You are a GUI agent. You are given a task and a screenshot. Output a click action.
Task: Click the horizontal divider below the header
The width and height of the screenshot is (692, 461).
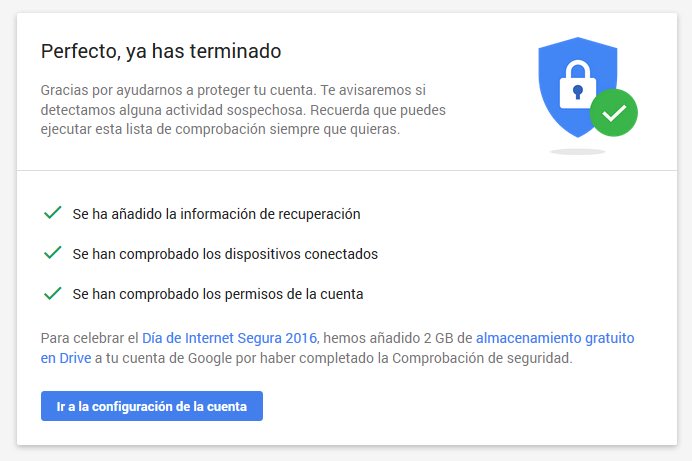(x=347, y=170)
